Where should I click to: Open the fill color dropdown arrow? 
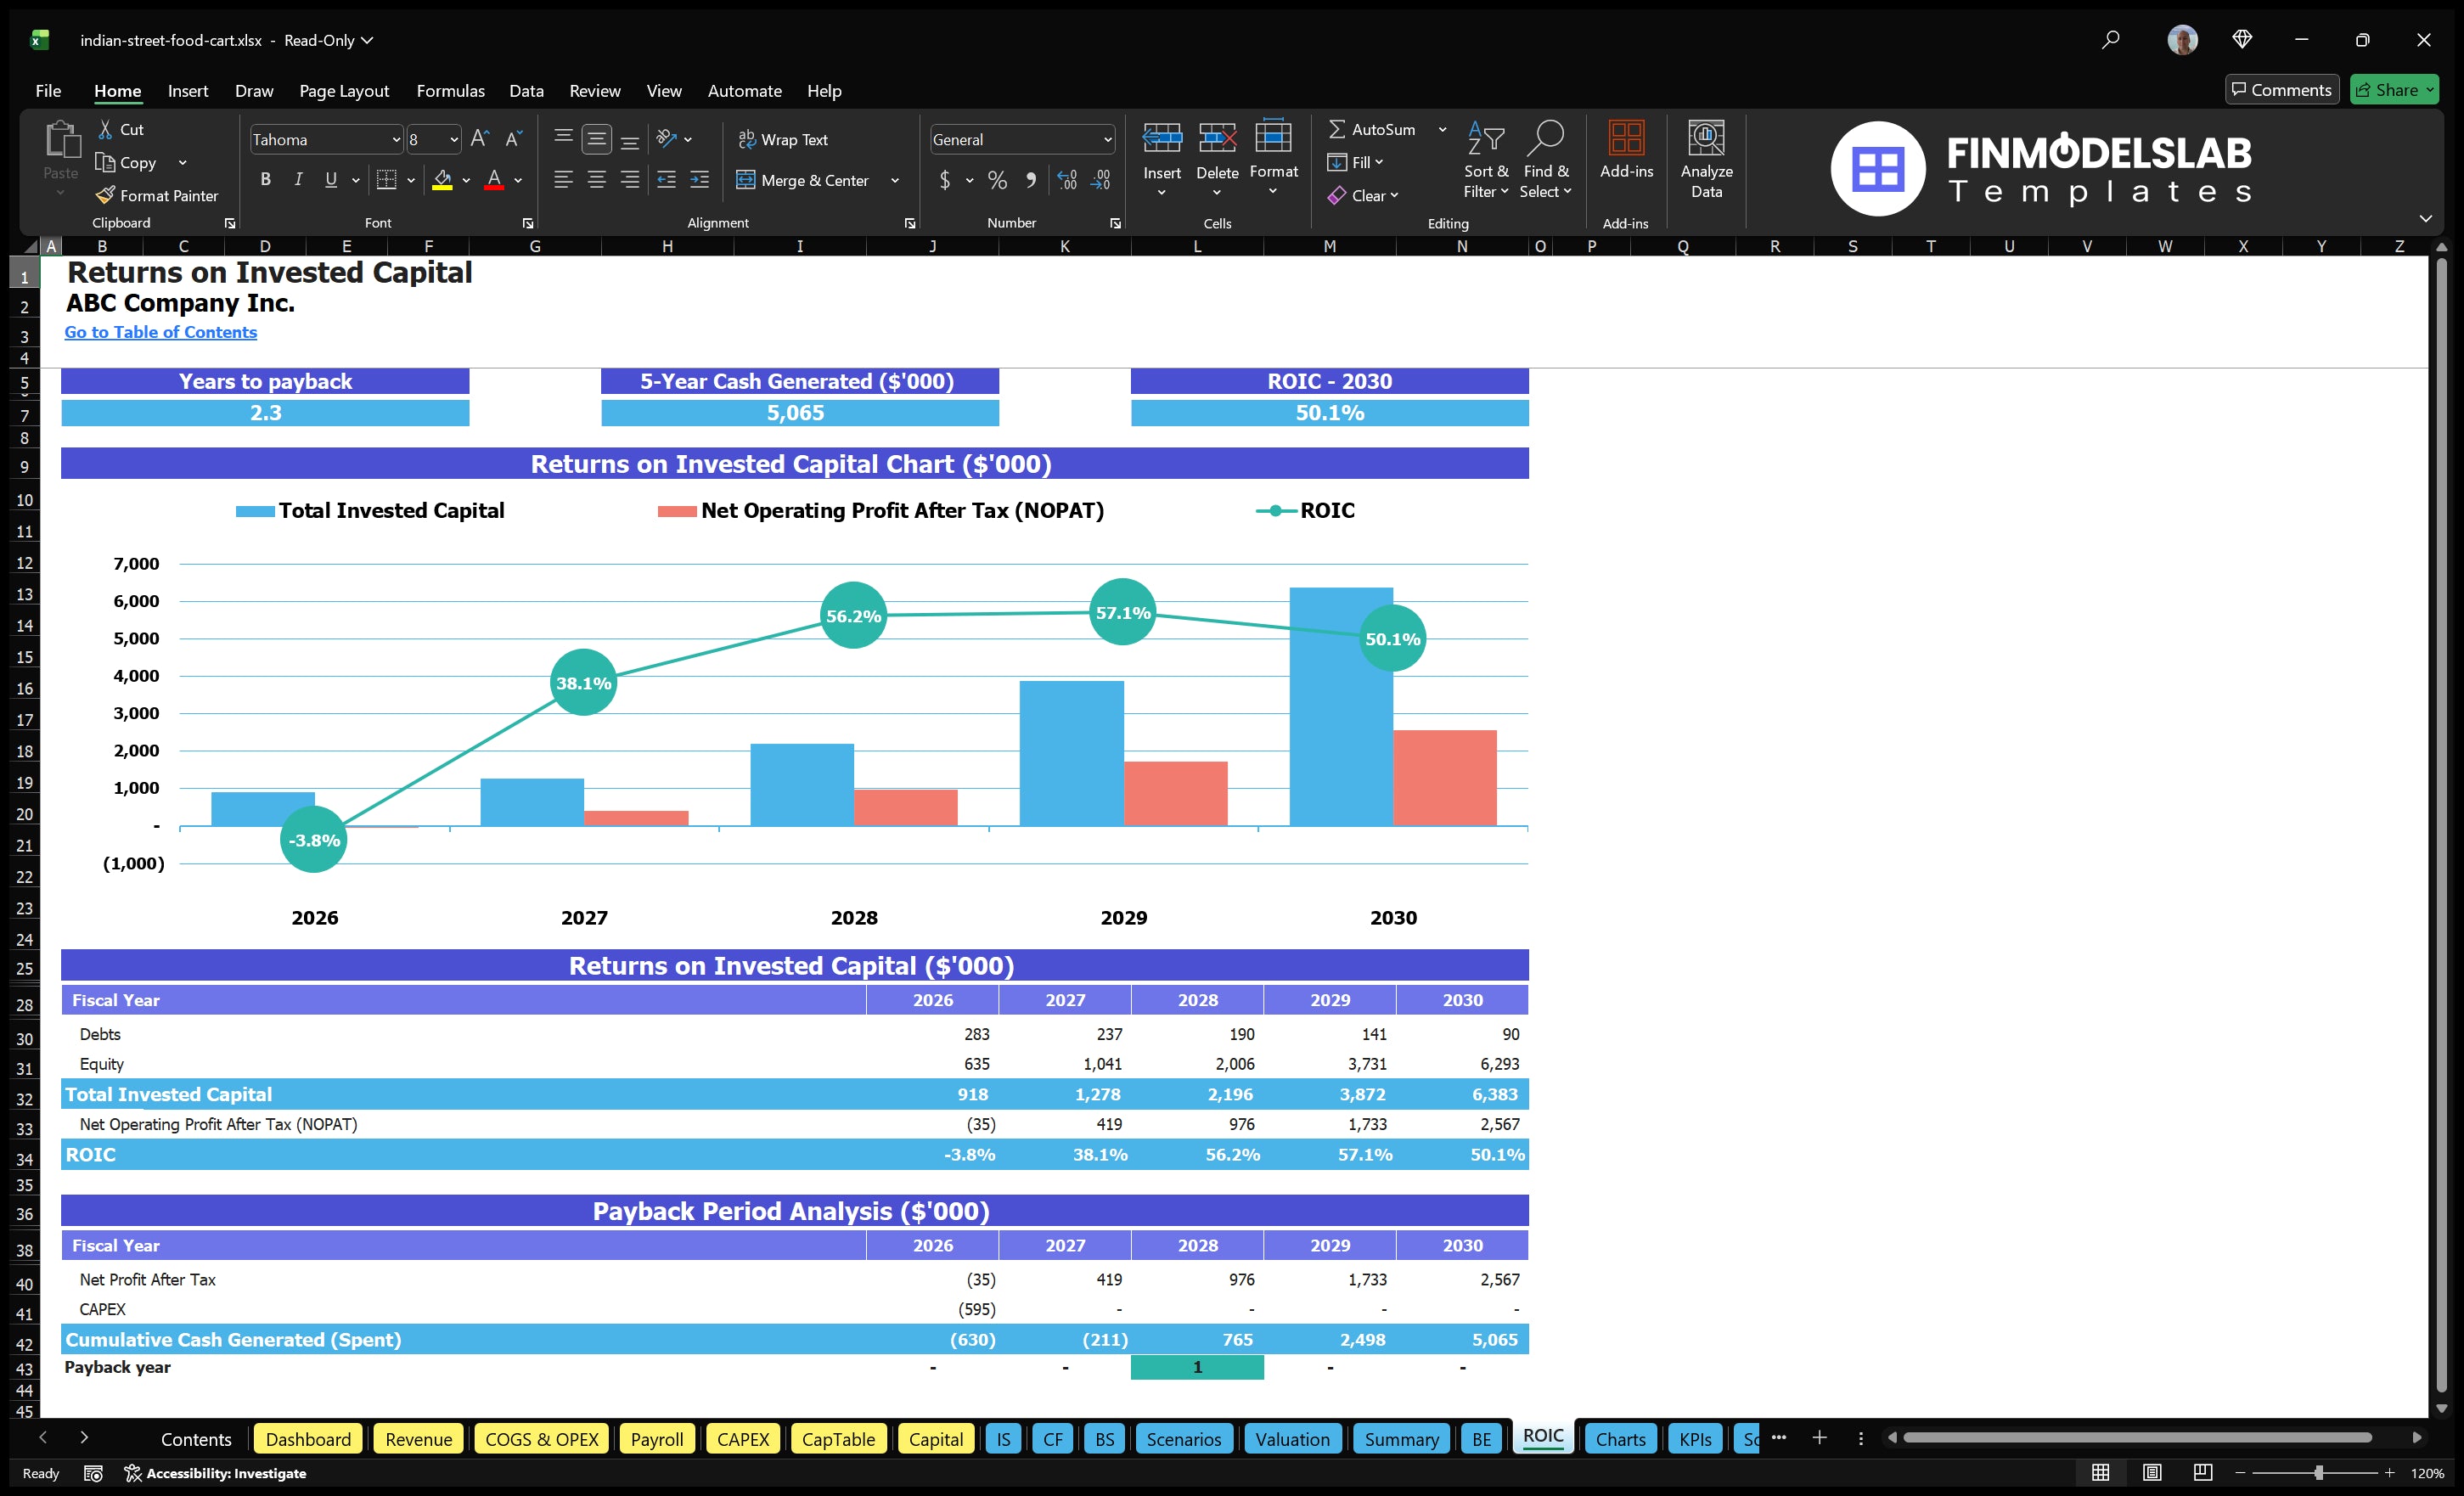coord(466,181)
